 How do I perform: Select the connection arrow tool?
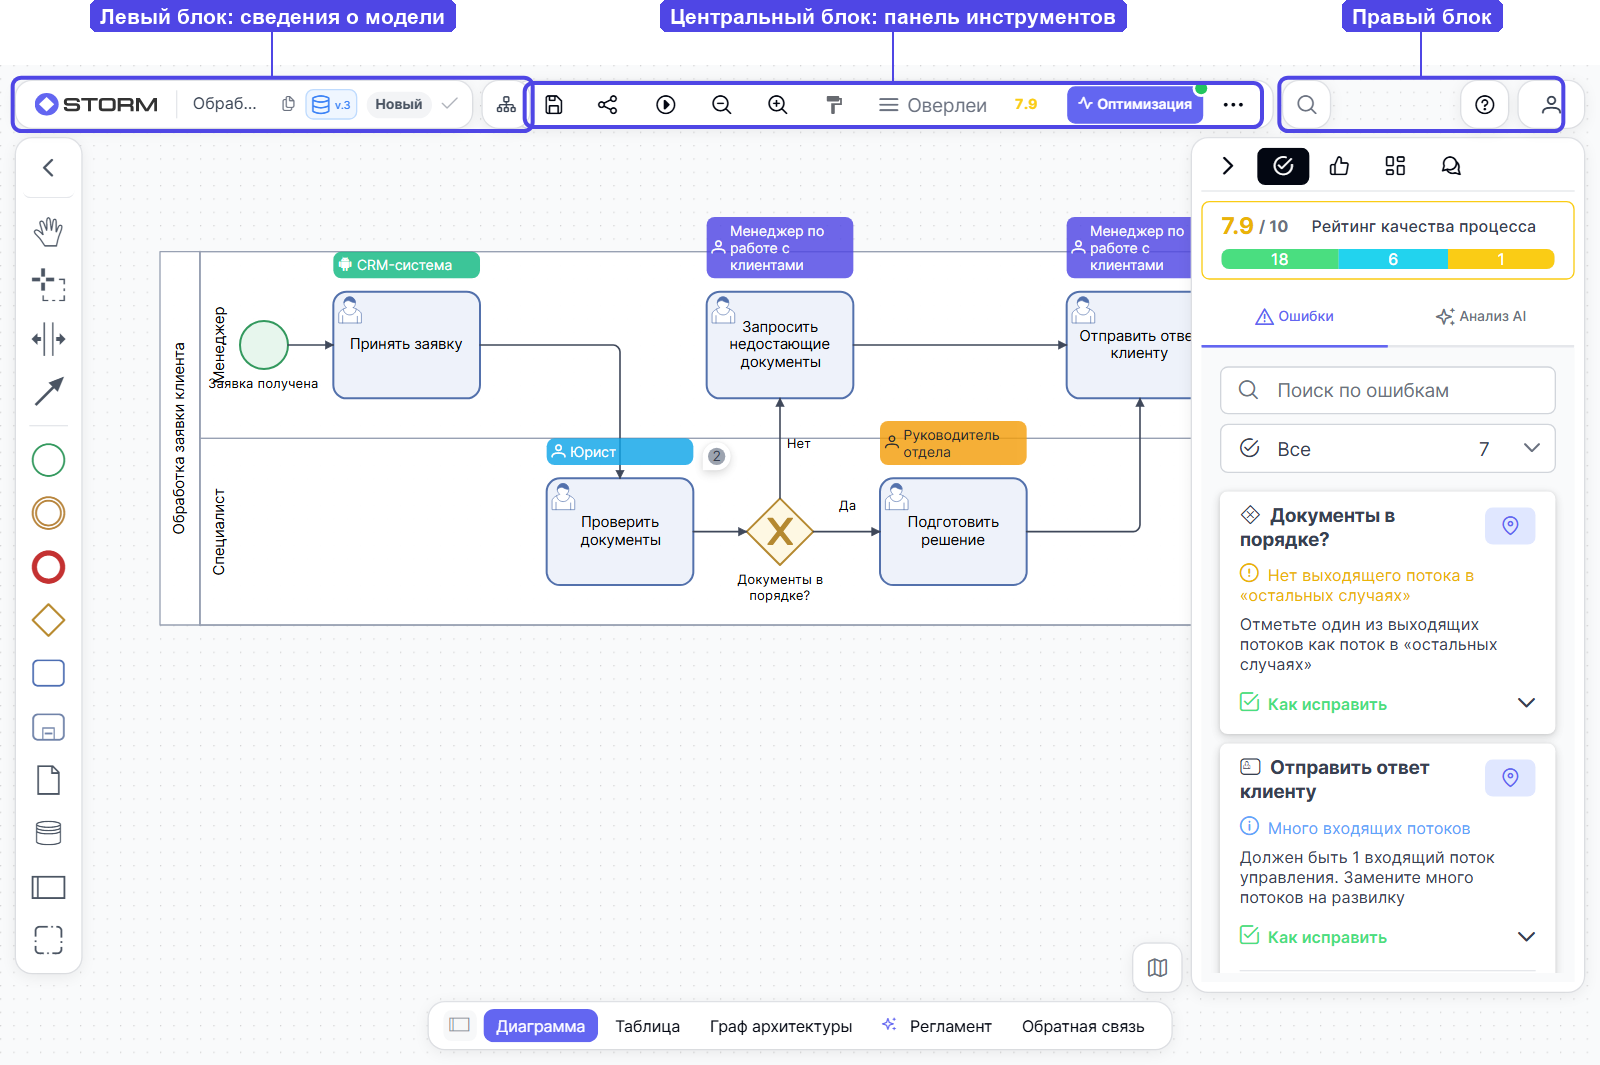(x=48, y=392)
